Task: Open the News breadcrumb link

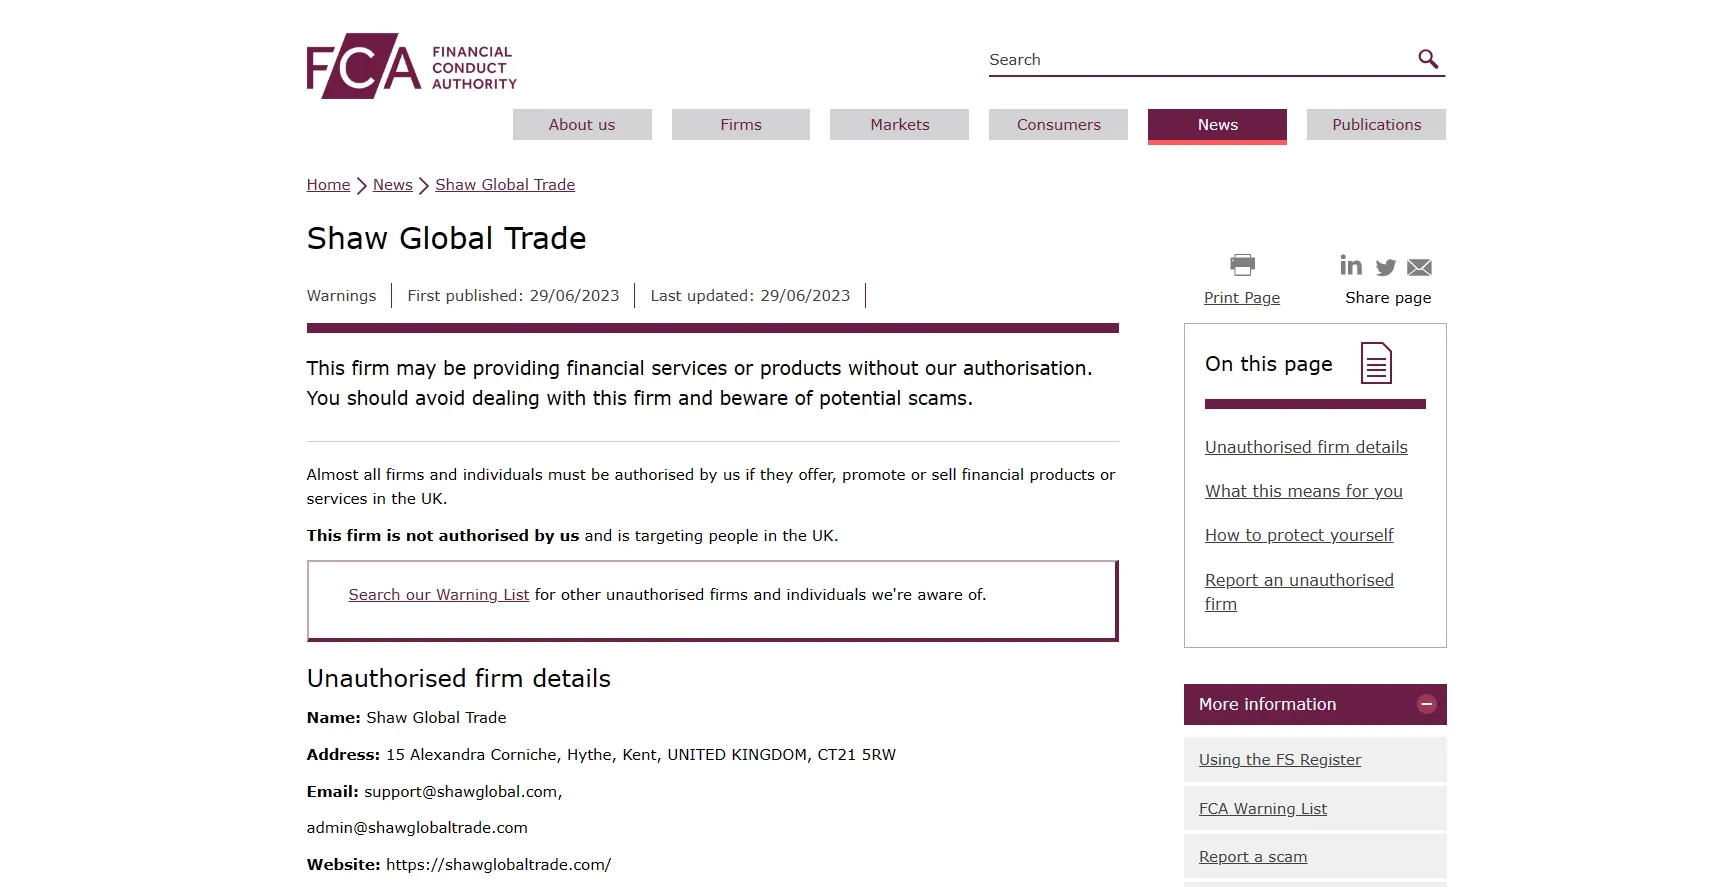Action: coord(392,185)
